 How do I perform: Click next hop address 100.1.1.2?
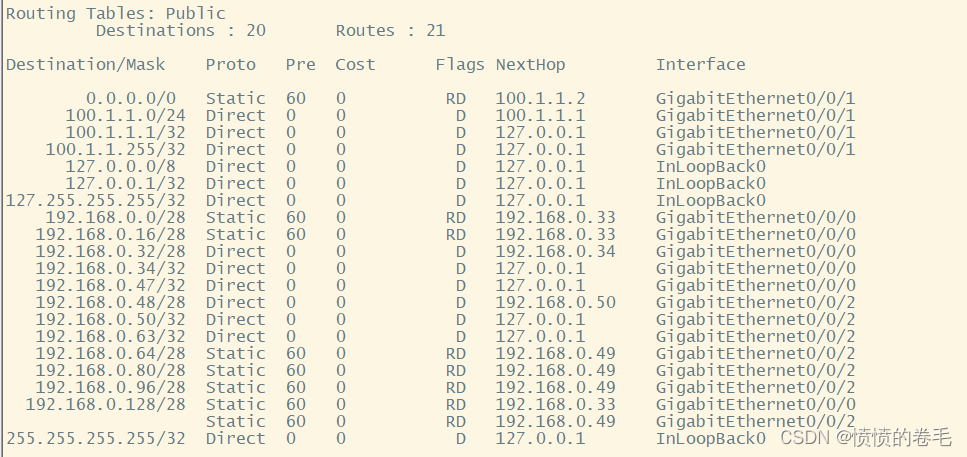coord(540,99)
